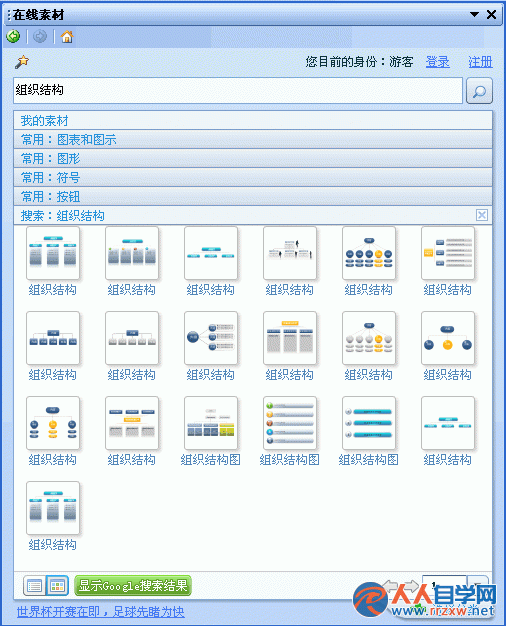Select orange header three grey columns chart
This screenshot has height=626, width=506.
(x=290, y=338)
